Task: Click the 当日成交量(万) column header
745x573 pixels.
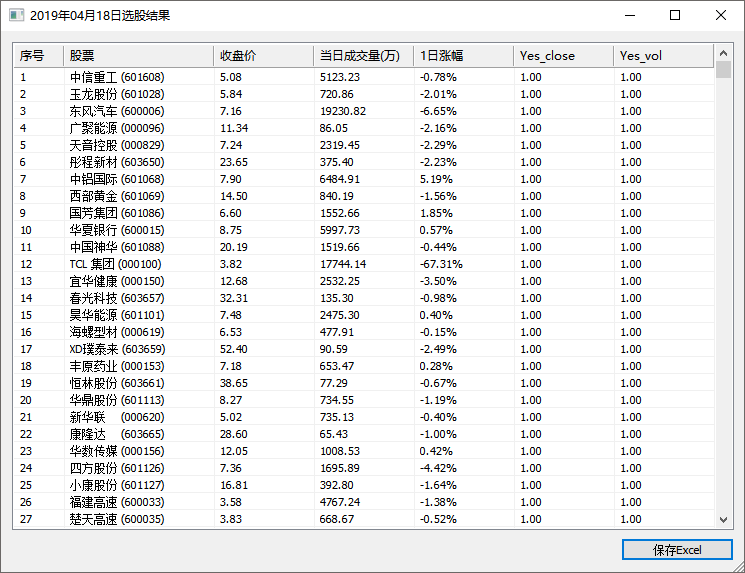Action: [362, 56]
